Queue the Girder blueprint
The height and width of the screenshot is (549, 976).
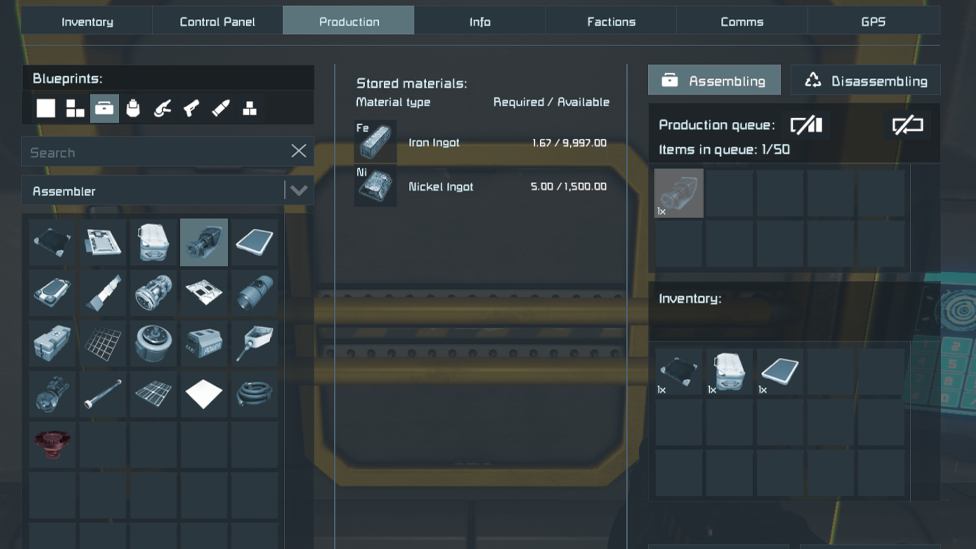point(103,293)
